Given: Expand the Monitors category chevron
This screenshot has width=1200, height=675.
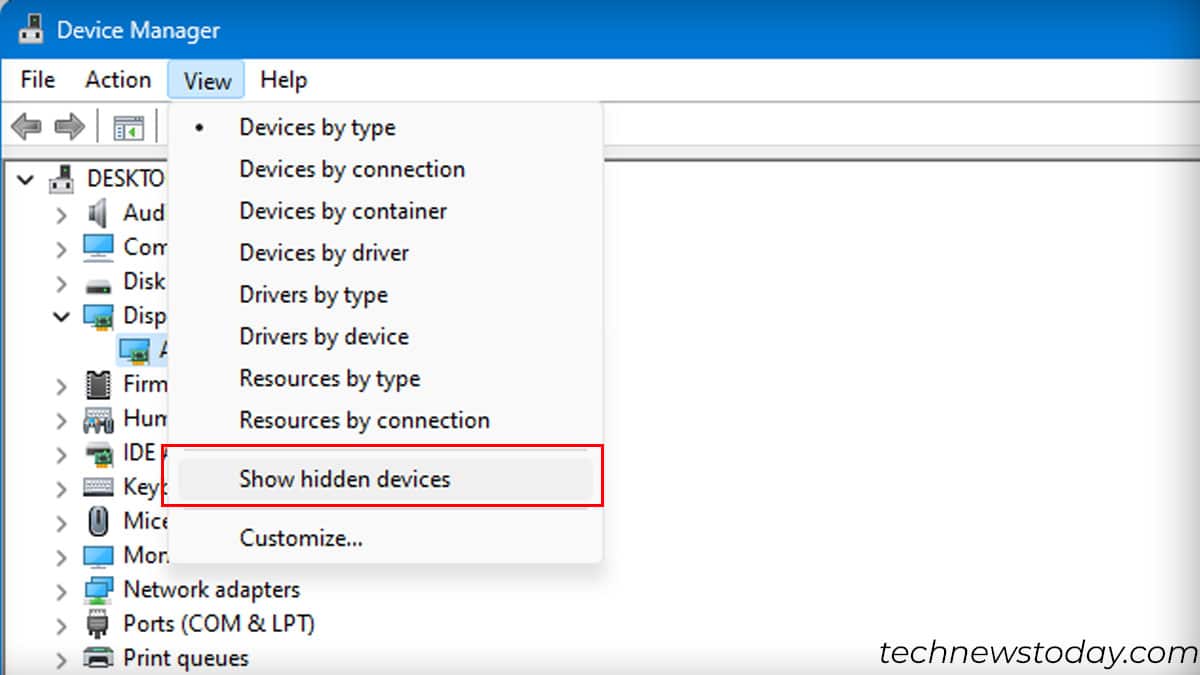Looking at the screenshot, I should pos(62,557).
